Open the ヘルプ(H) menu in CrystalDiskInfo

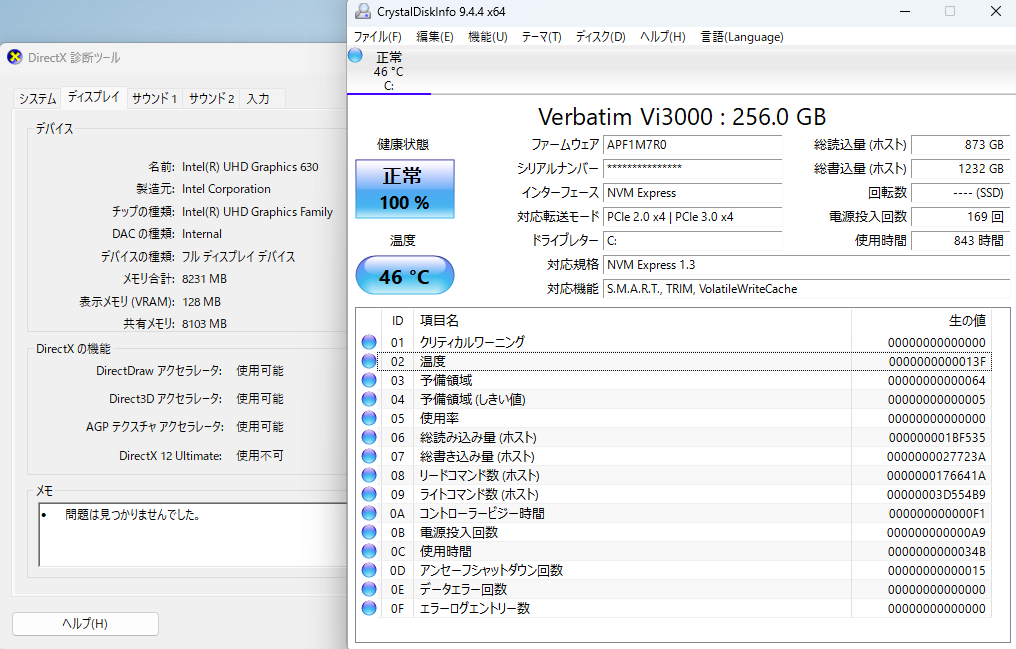(x=663, y=37)
